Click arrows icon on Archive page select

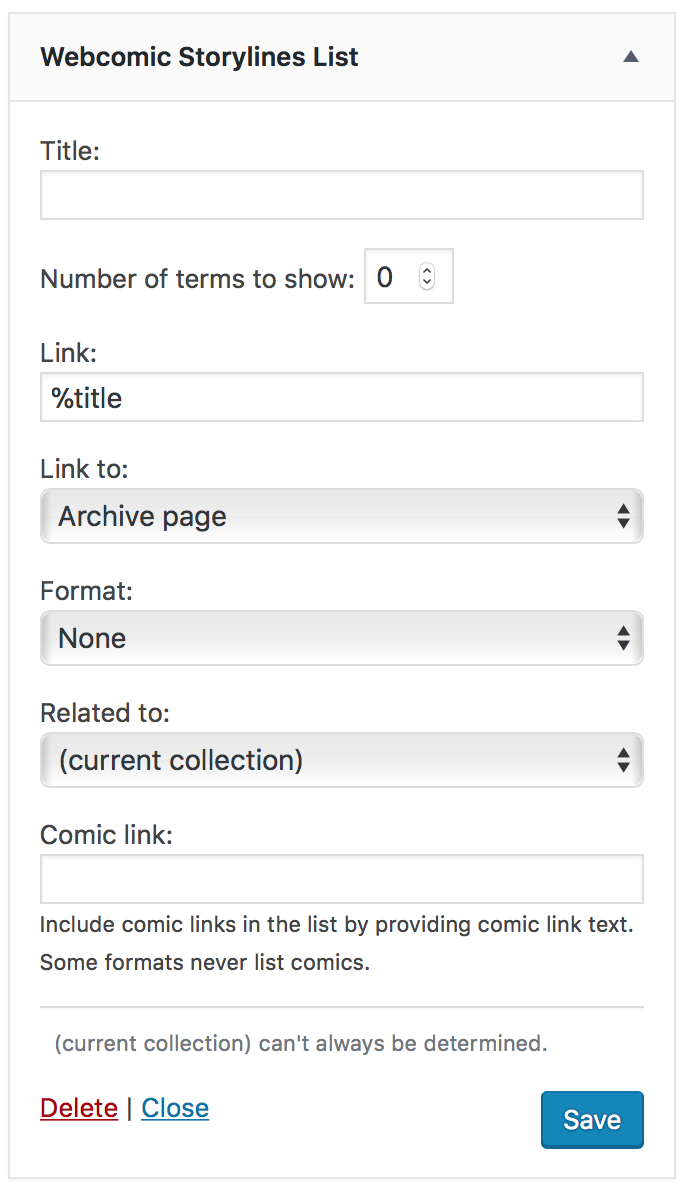click(x=623, y=516)
